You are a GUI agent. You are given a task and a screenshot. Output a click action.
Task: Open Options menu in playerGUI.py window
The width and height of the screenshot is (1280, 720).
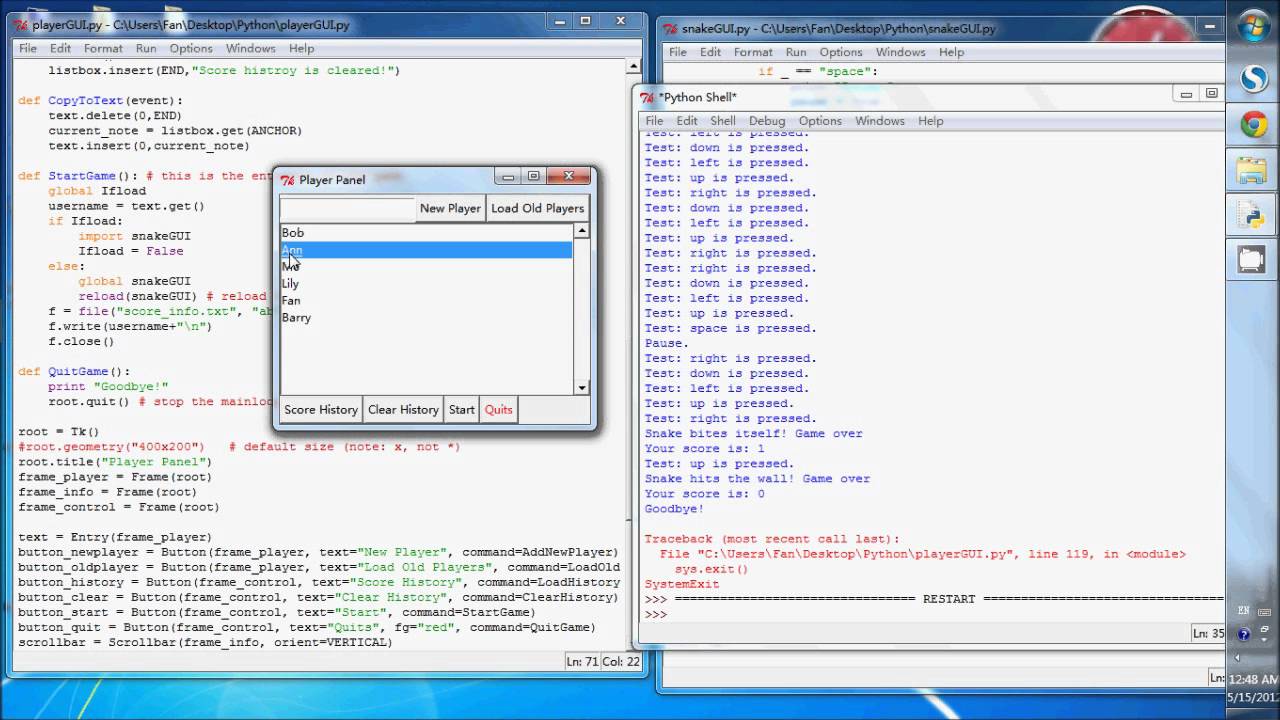191,48
